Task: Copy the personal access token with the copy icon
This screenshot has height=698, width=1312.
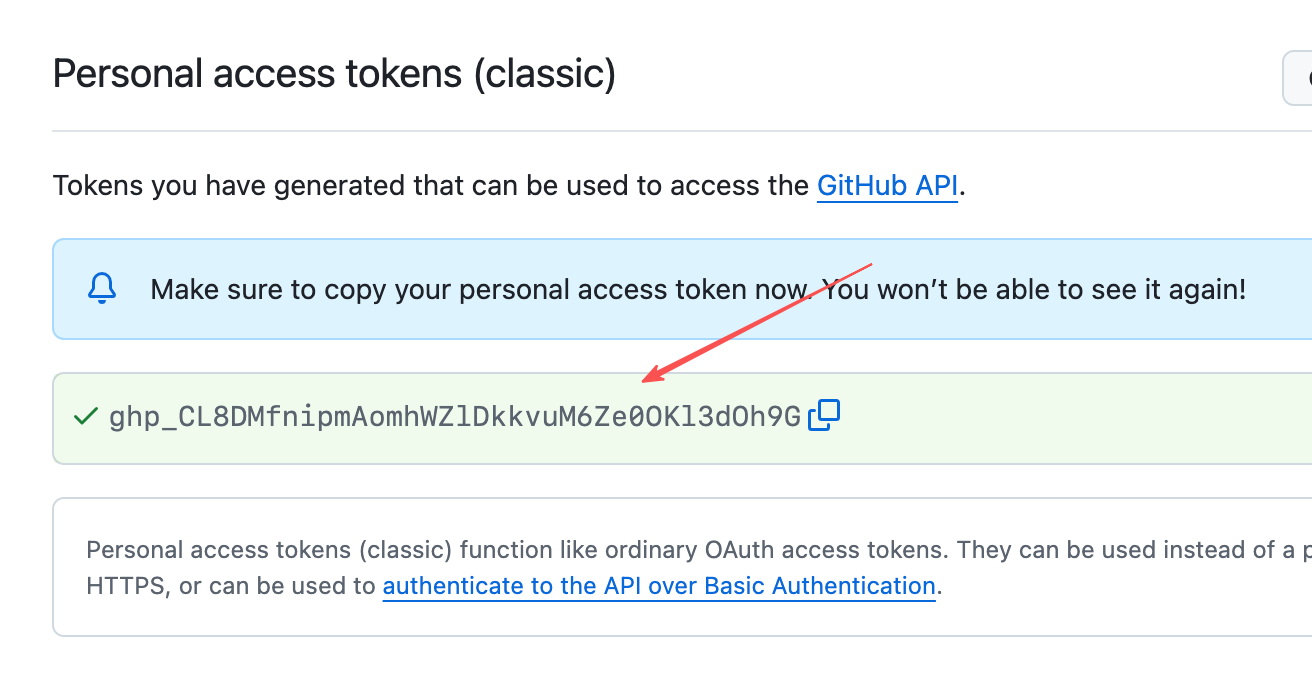Action: click(x=824, y=415)
